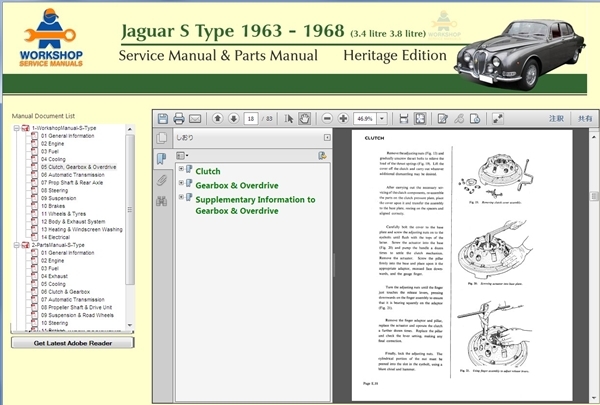The image size is (600, 405).
Task: Email the document using the envelope icon
Action: (195, 119)
